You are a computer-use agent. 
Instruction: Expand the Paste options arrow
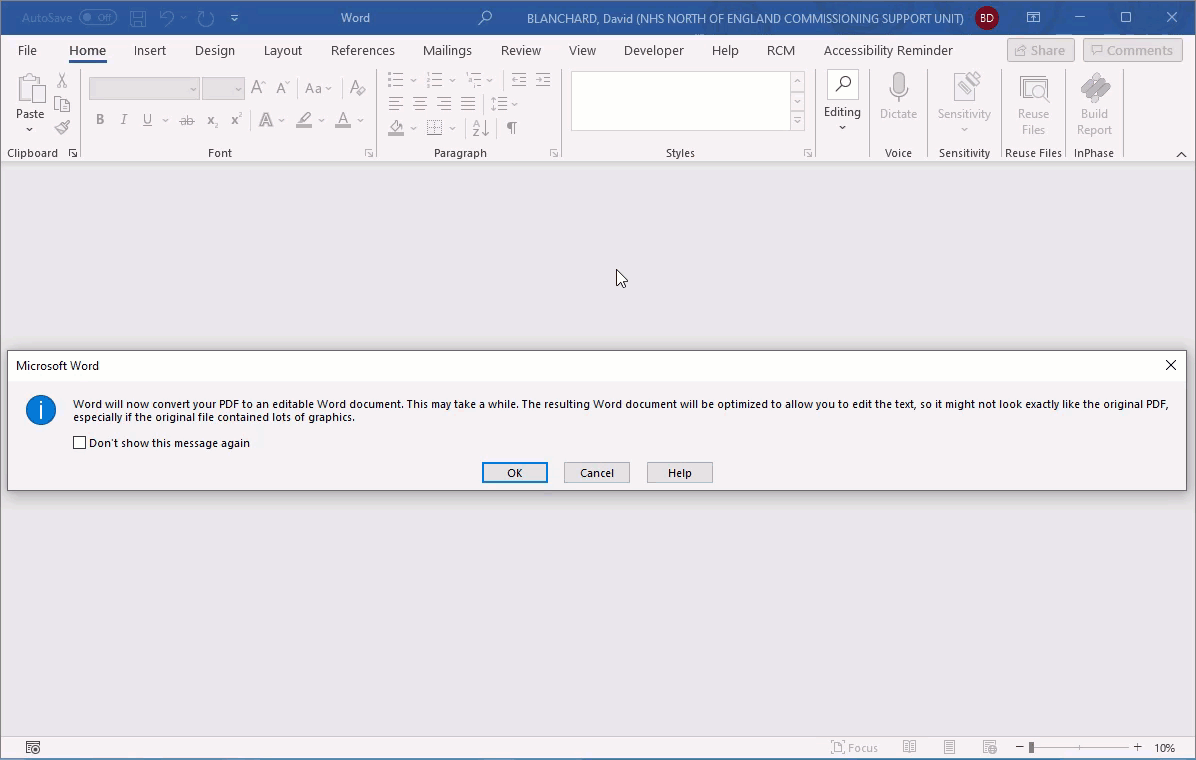[x=30, y=130]
